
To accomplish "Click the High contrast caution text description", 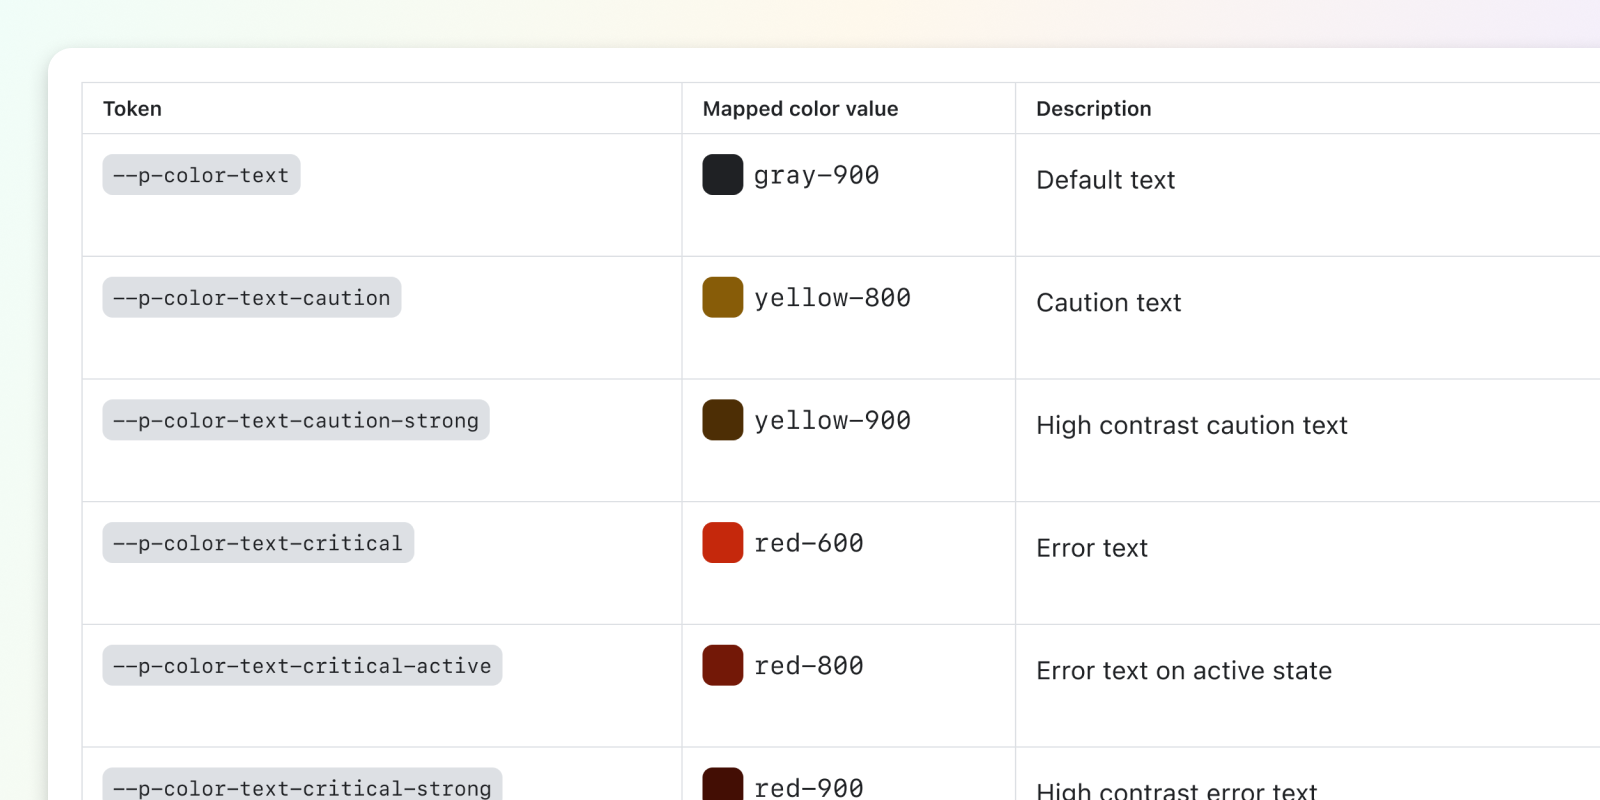I will click(1191, 426).
